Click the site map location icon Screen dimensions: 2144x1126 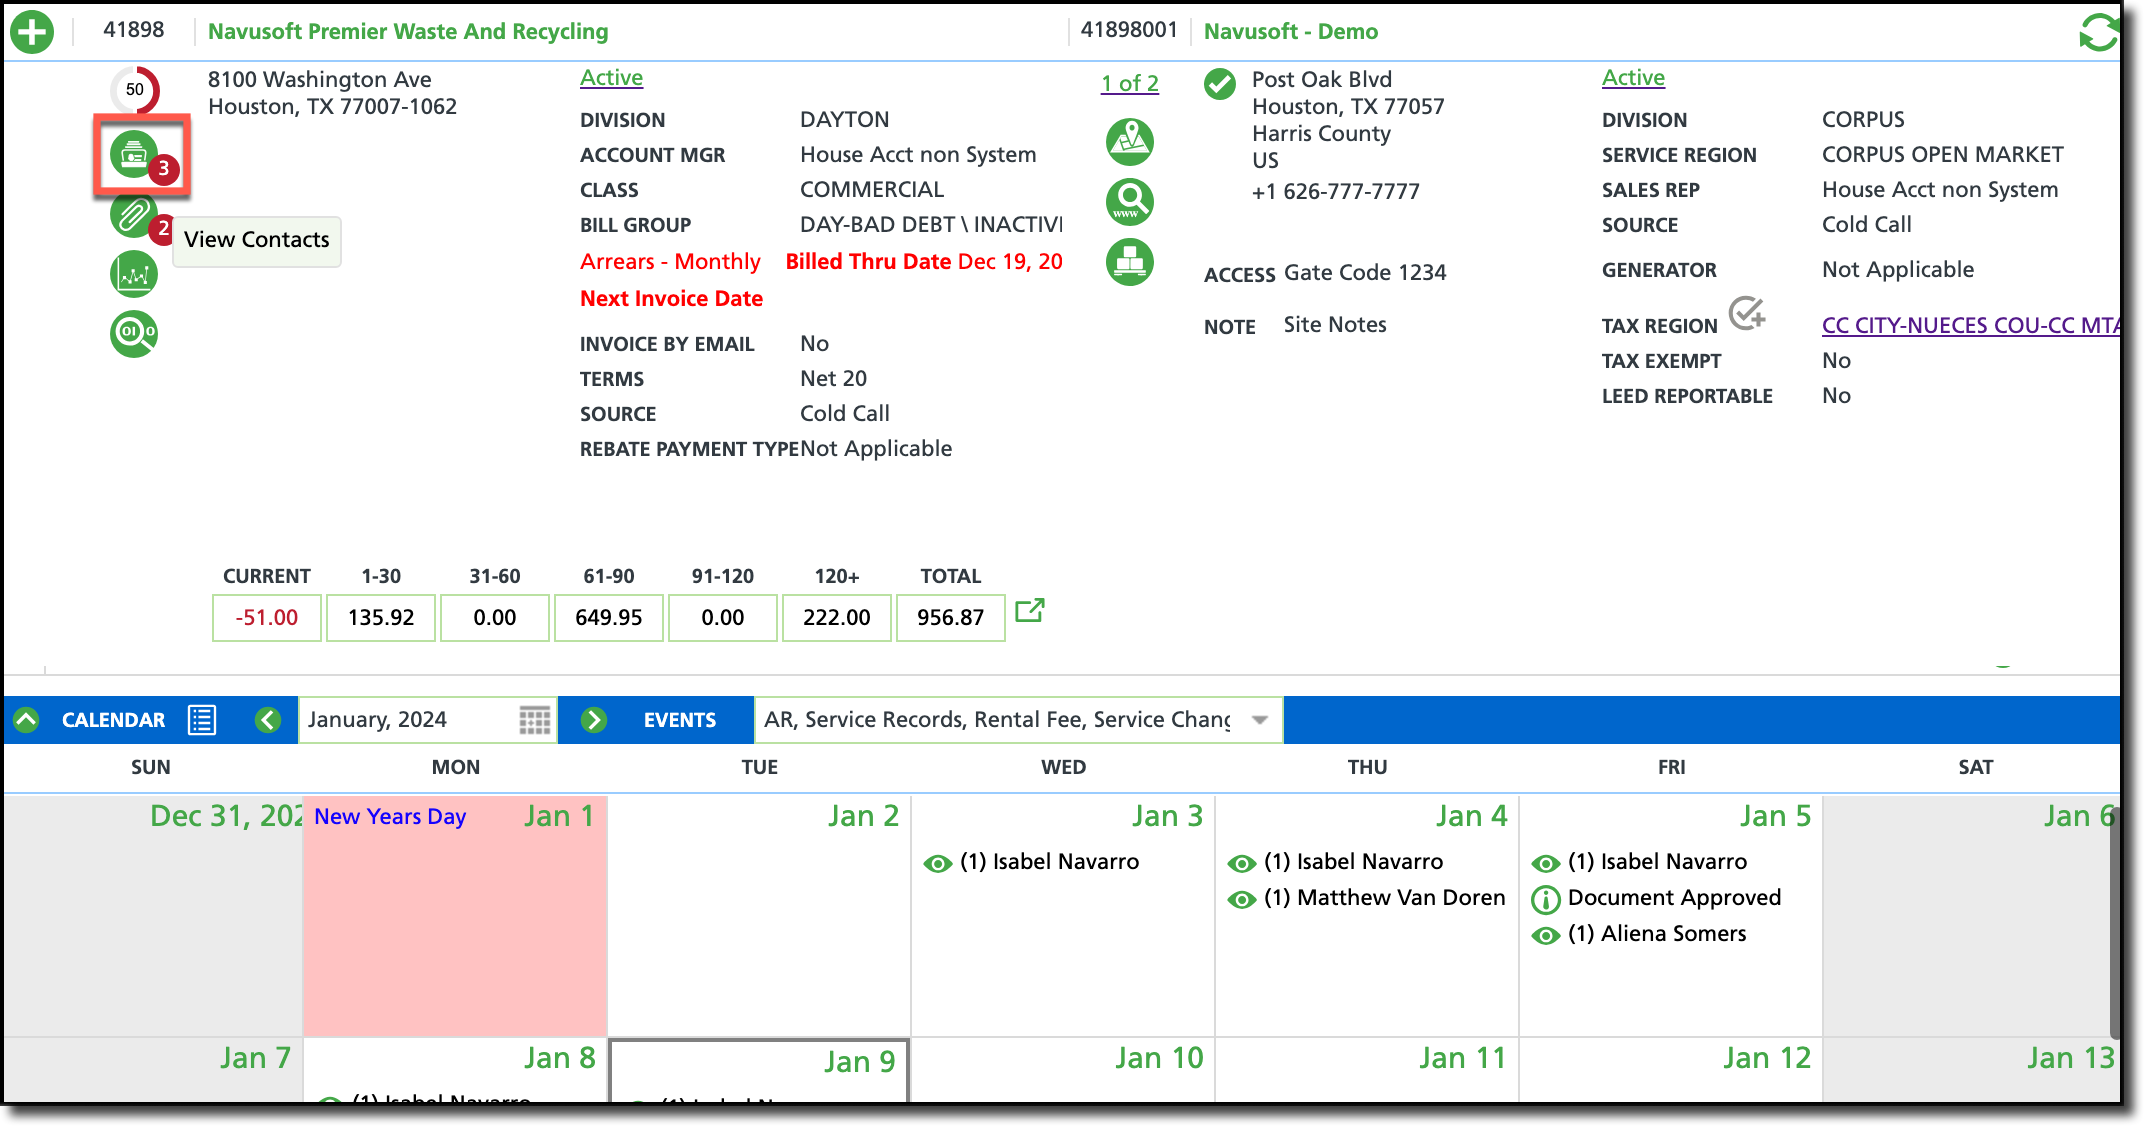pyautogui.click(x=1130, y=142)
